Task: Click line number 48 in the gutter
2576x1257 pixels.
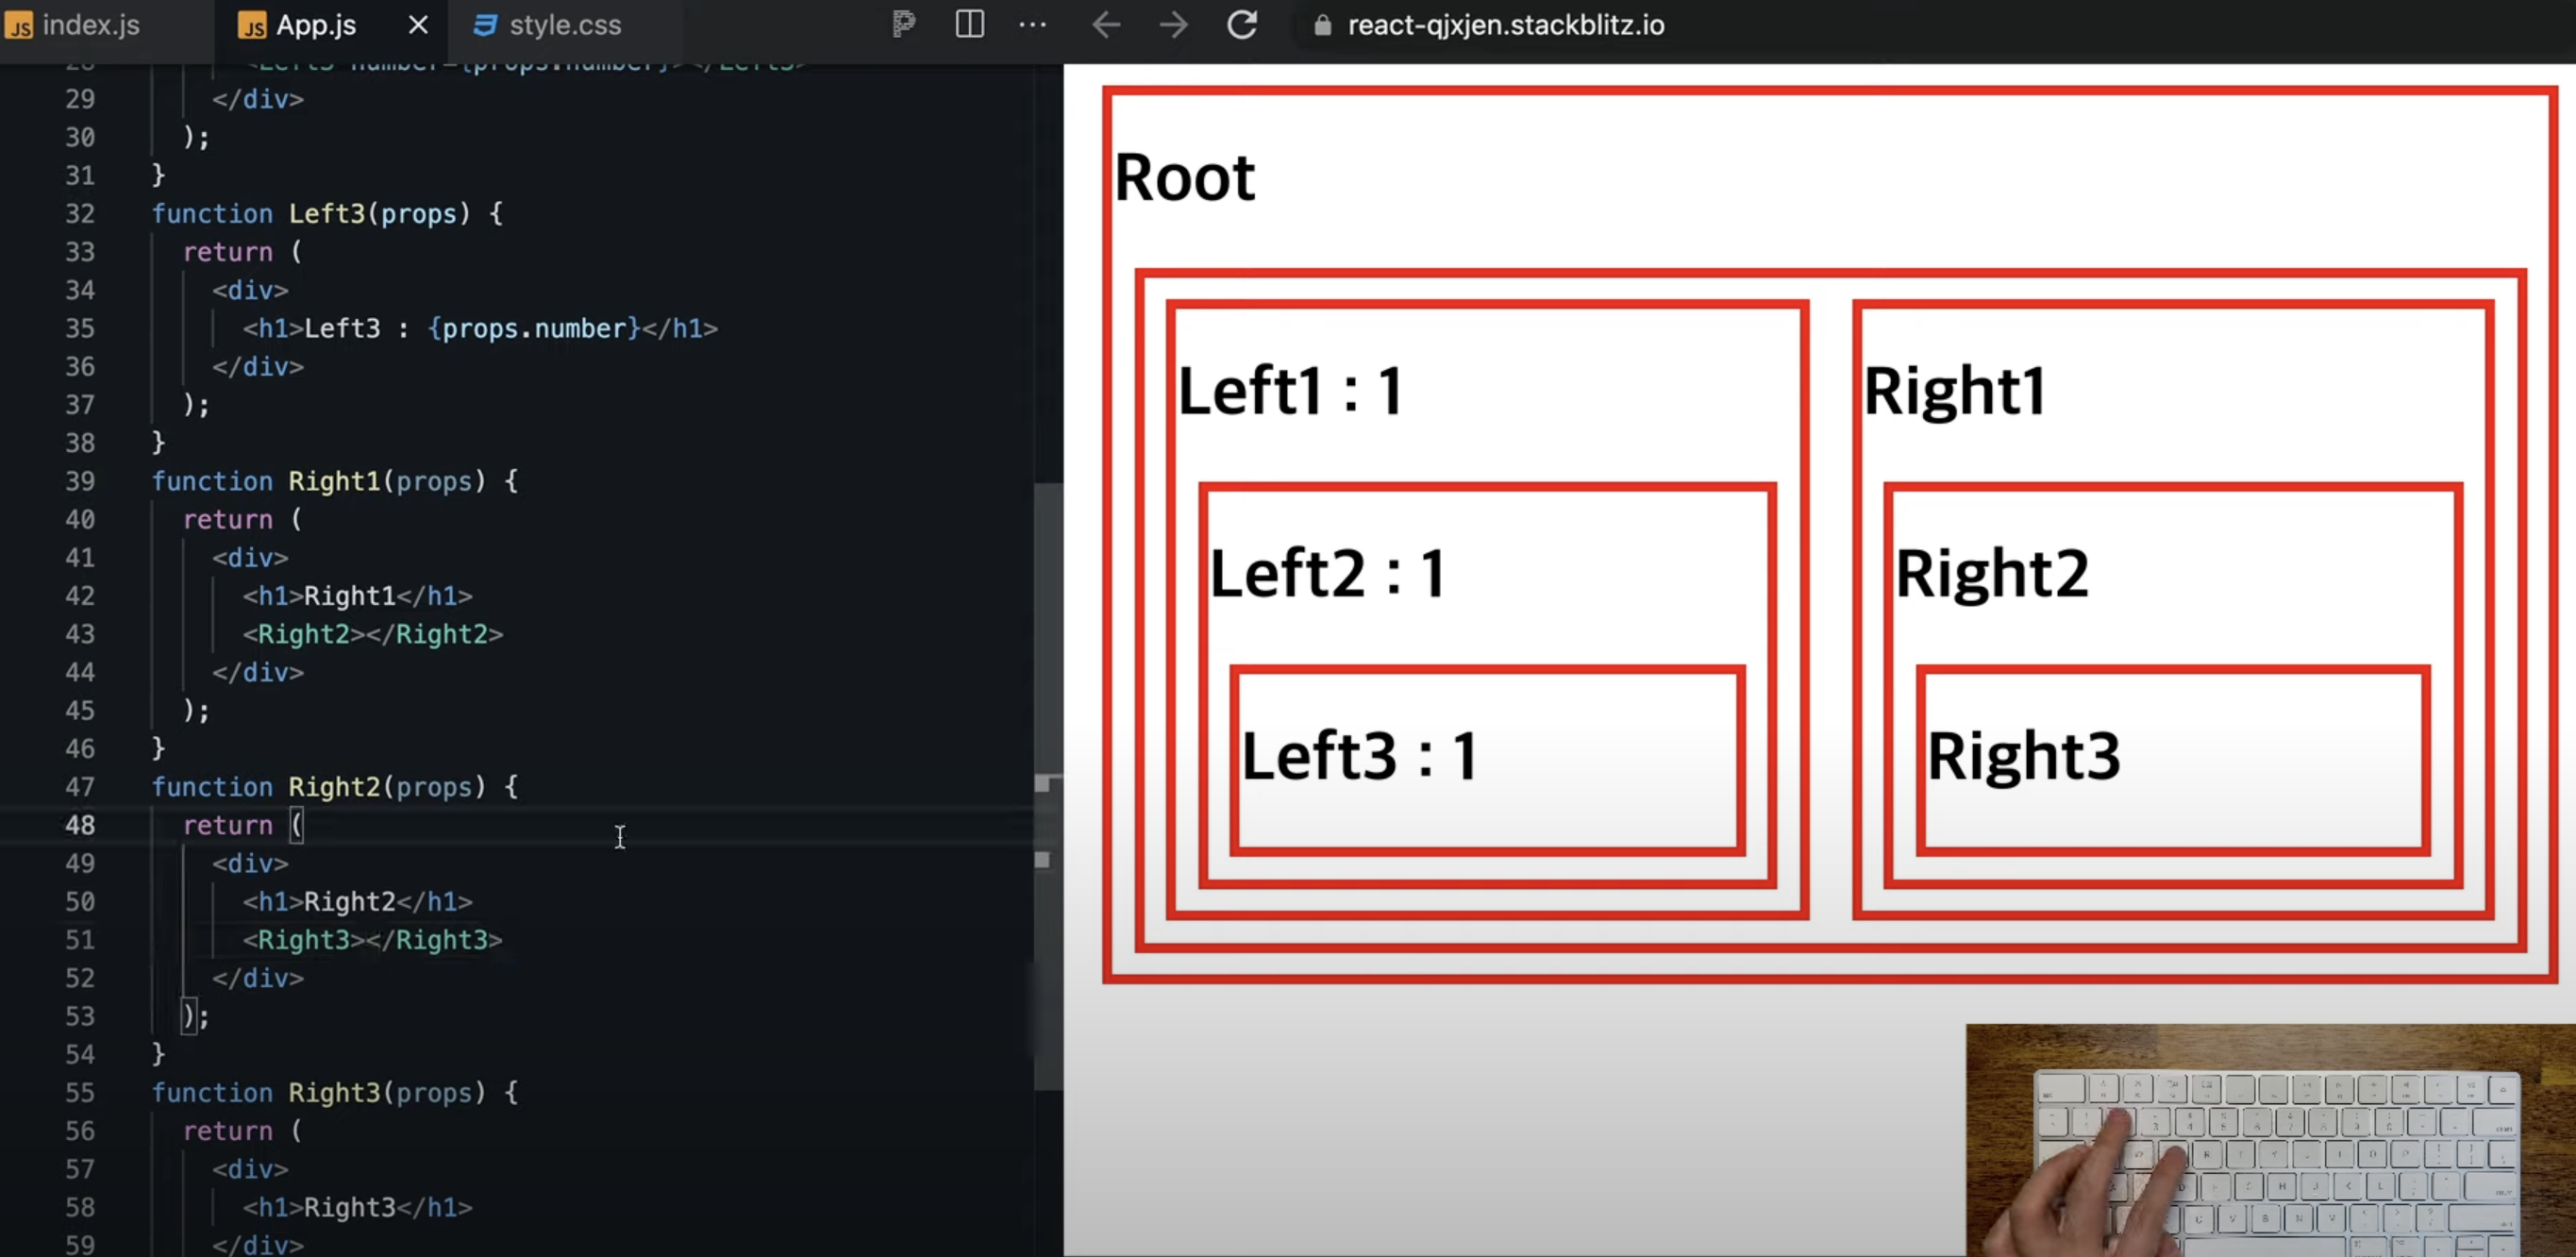Action: point(80,825)
